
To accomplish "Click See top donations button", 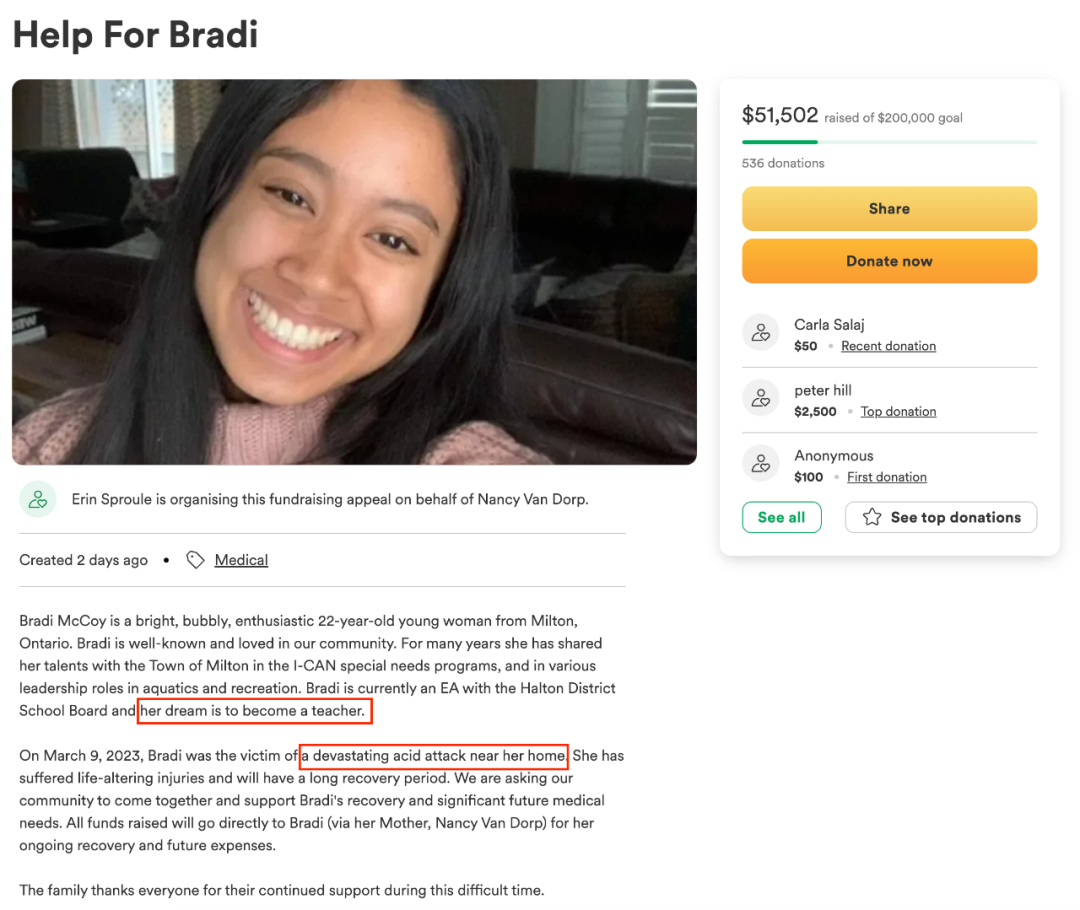I will (x=941, y=517).
